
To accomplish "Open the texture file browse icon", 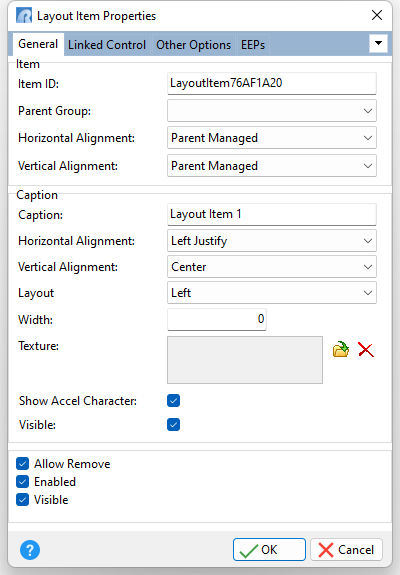I will point(341,349).
